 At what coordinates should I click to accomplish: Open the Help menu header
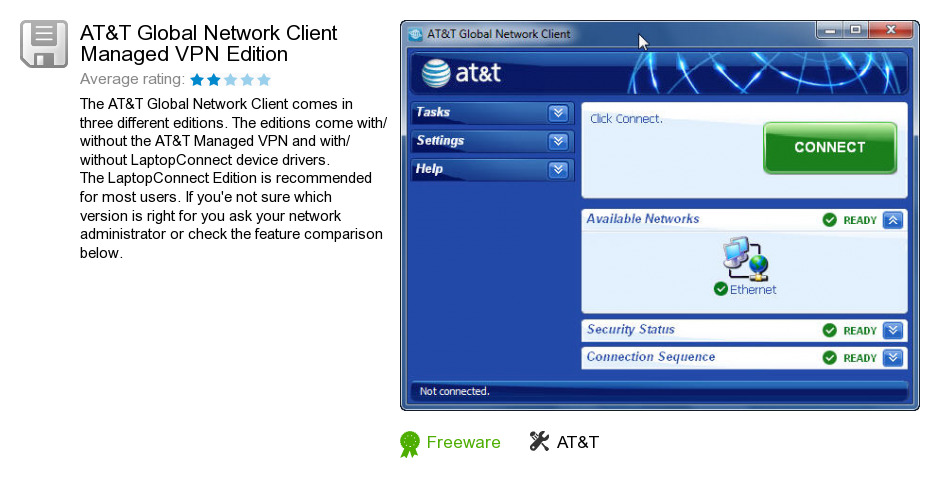coord(492,170)
